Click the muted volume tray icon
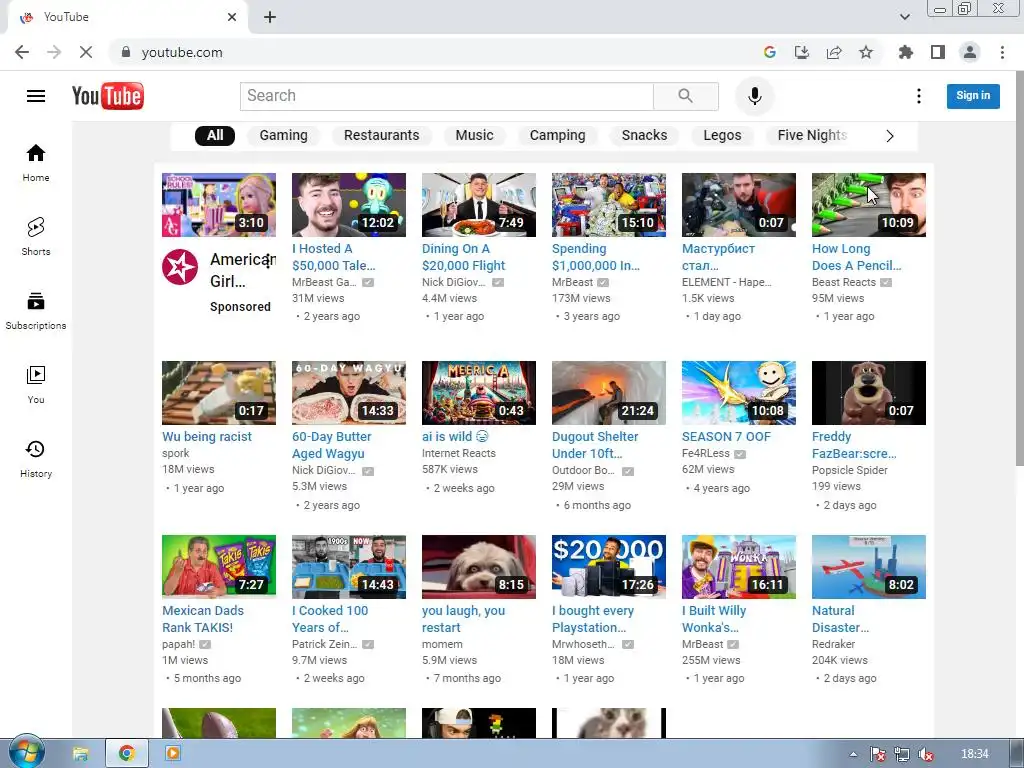 coord(925,755)
